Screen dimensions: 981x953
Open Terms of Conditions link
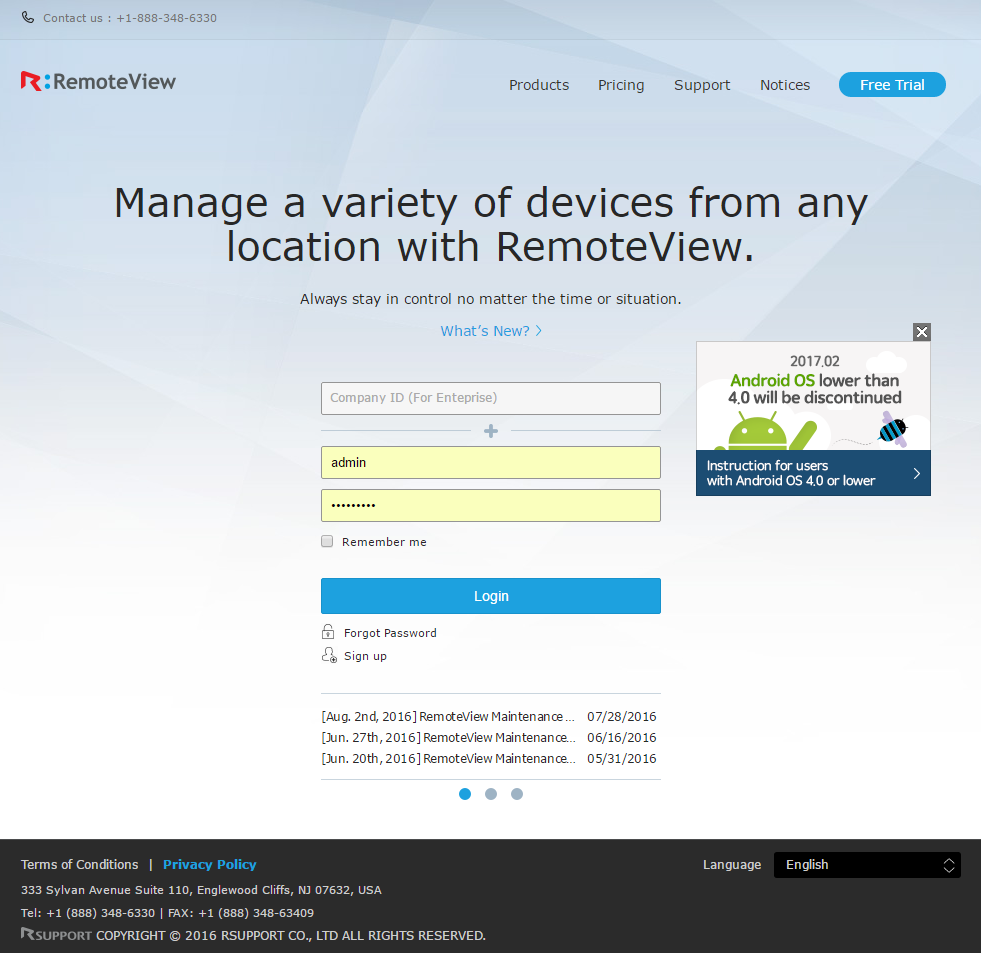[79, 864]
